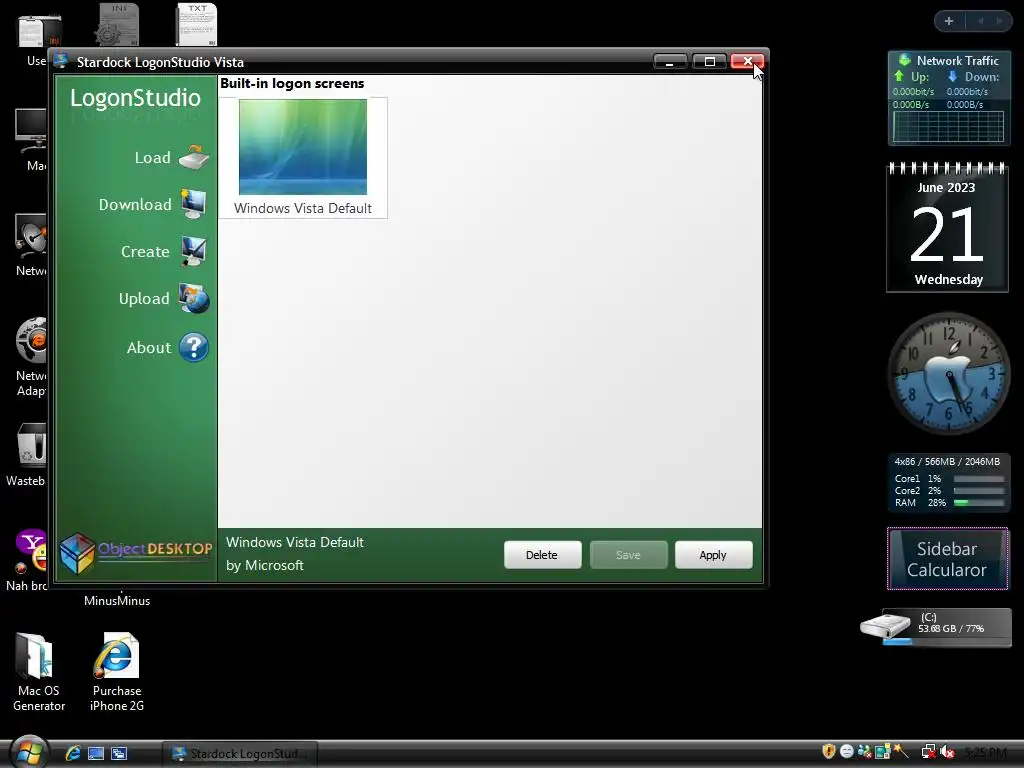This screenshot has width=1024, height=768.
Task: Open the Mac OS Generator desktop icon
Action: click(39, 672)
